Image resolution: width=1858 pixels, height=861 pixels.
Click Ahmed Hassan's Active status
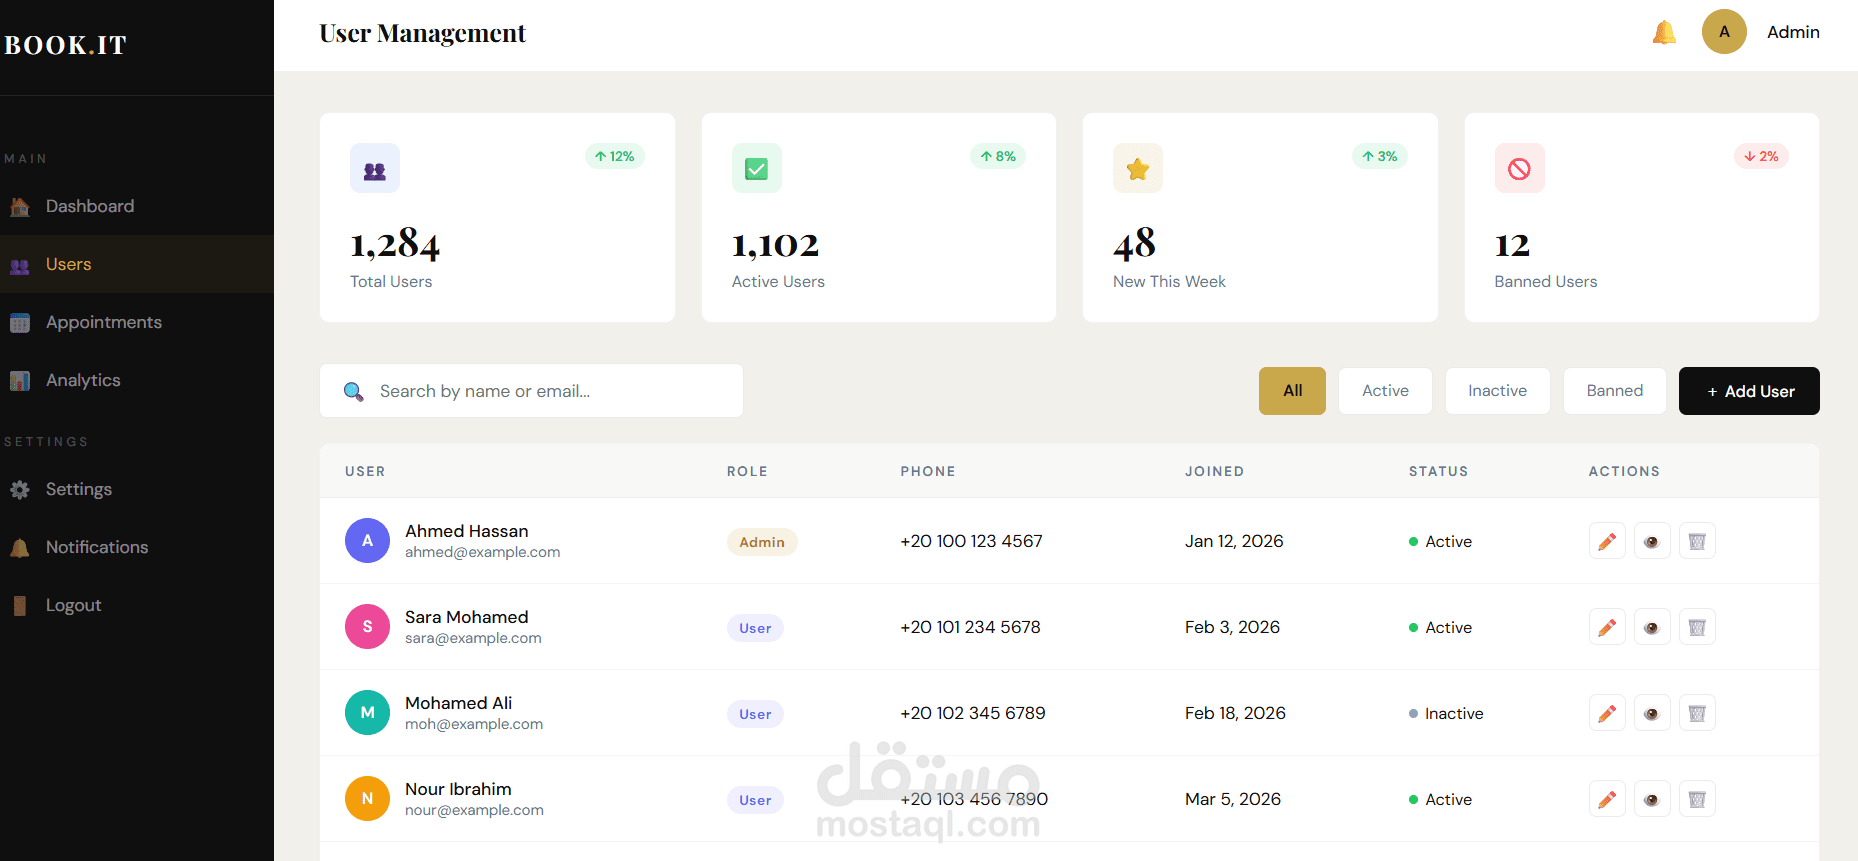tap(1440, 541)
